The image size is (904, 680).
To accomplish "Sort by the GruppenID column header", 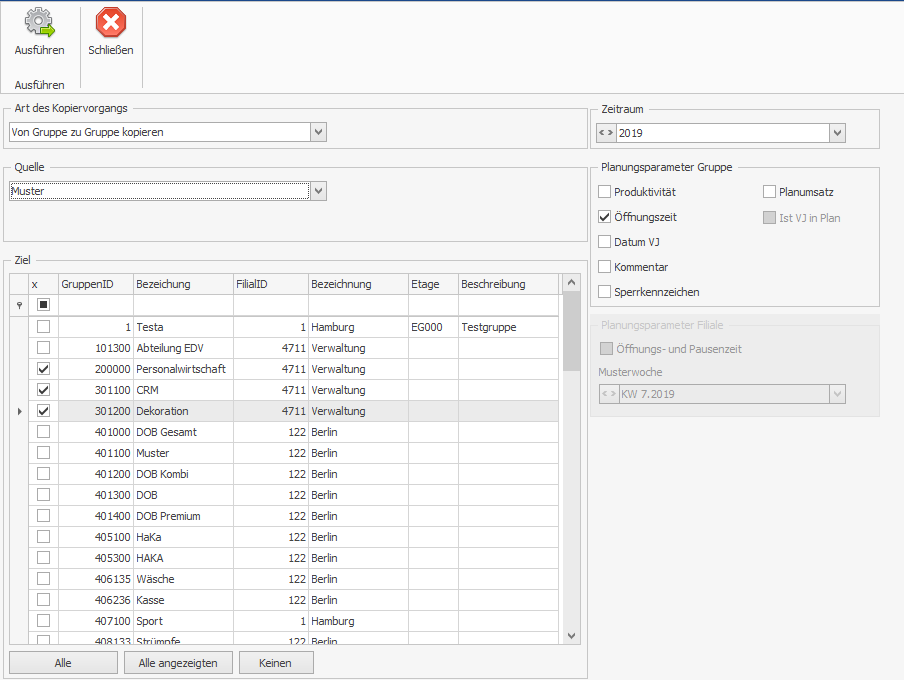I will (94, 284).
